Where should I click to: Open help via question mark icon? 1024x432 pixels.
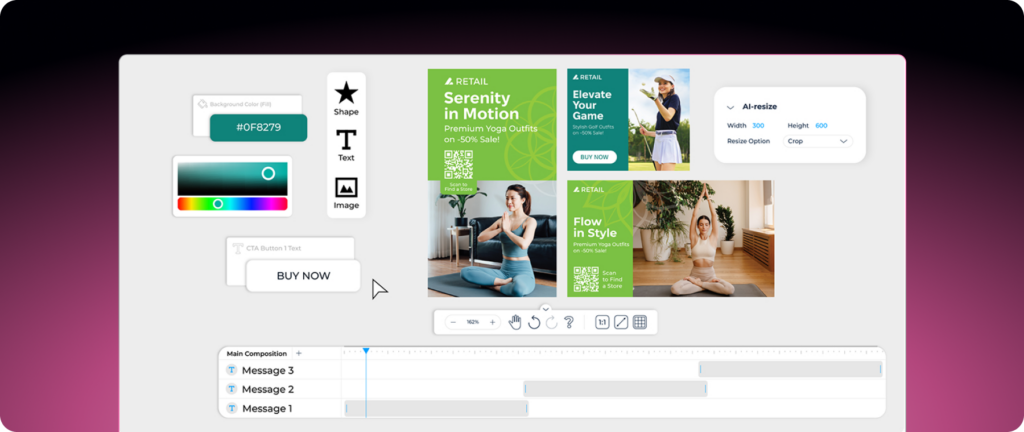tap(569, 322)
